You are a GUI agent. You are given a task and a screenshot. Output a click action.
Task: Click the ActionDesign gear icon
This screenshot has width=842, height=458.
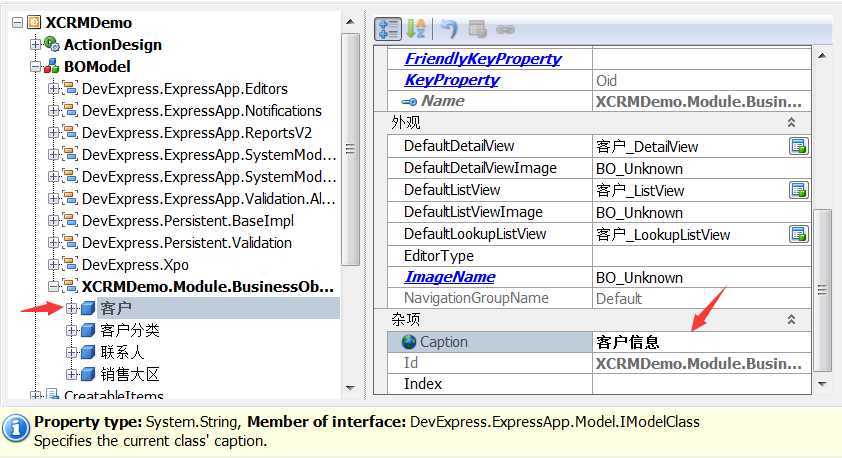point(52,44)
